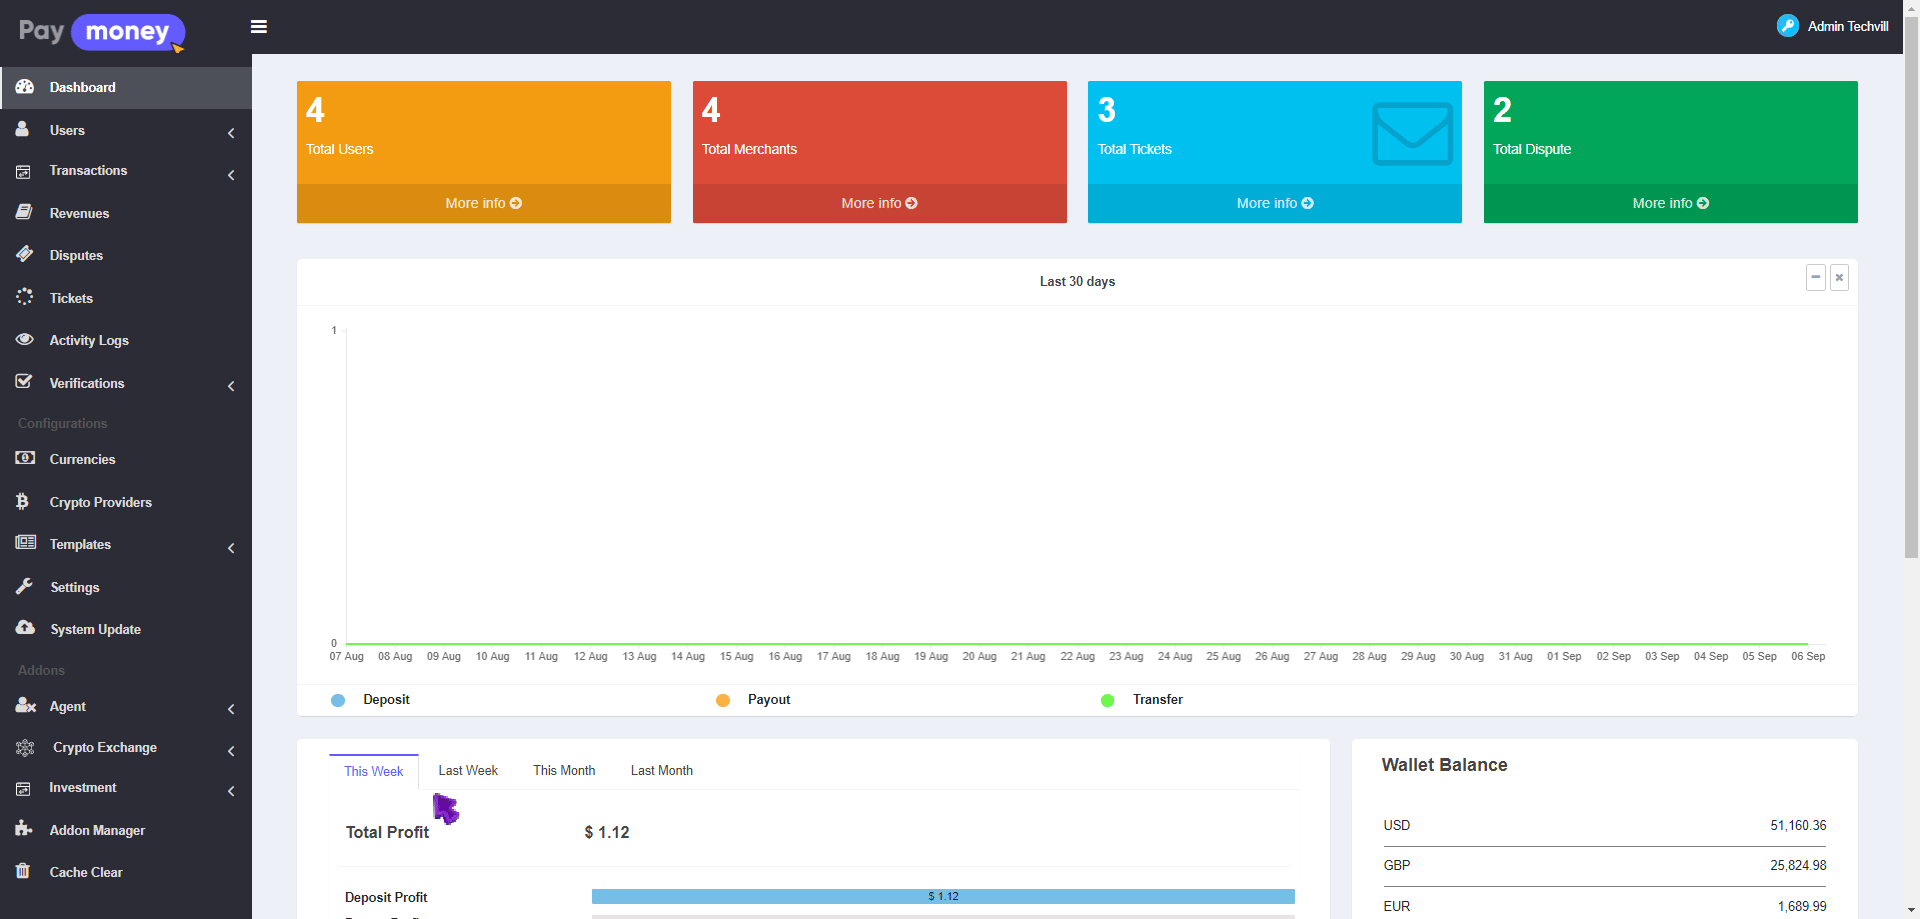The height and width of the screenshot is (919, 1920).
Task: Click the System Update cloud icon
Action: coord(25,628)
